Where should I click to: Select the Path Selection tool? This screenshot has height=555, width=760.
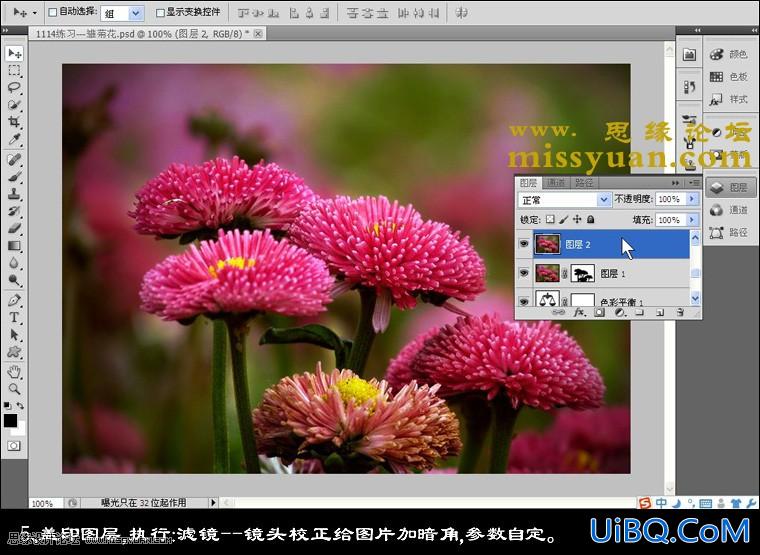tap(14, 334)
